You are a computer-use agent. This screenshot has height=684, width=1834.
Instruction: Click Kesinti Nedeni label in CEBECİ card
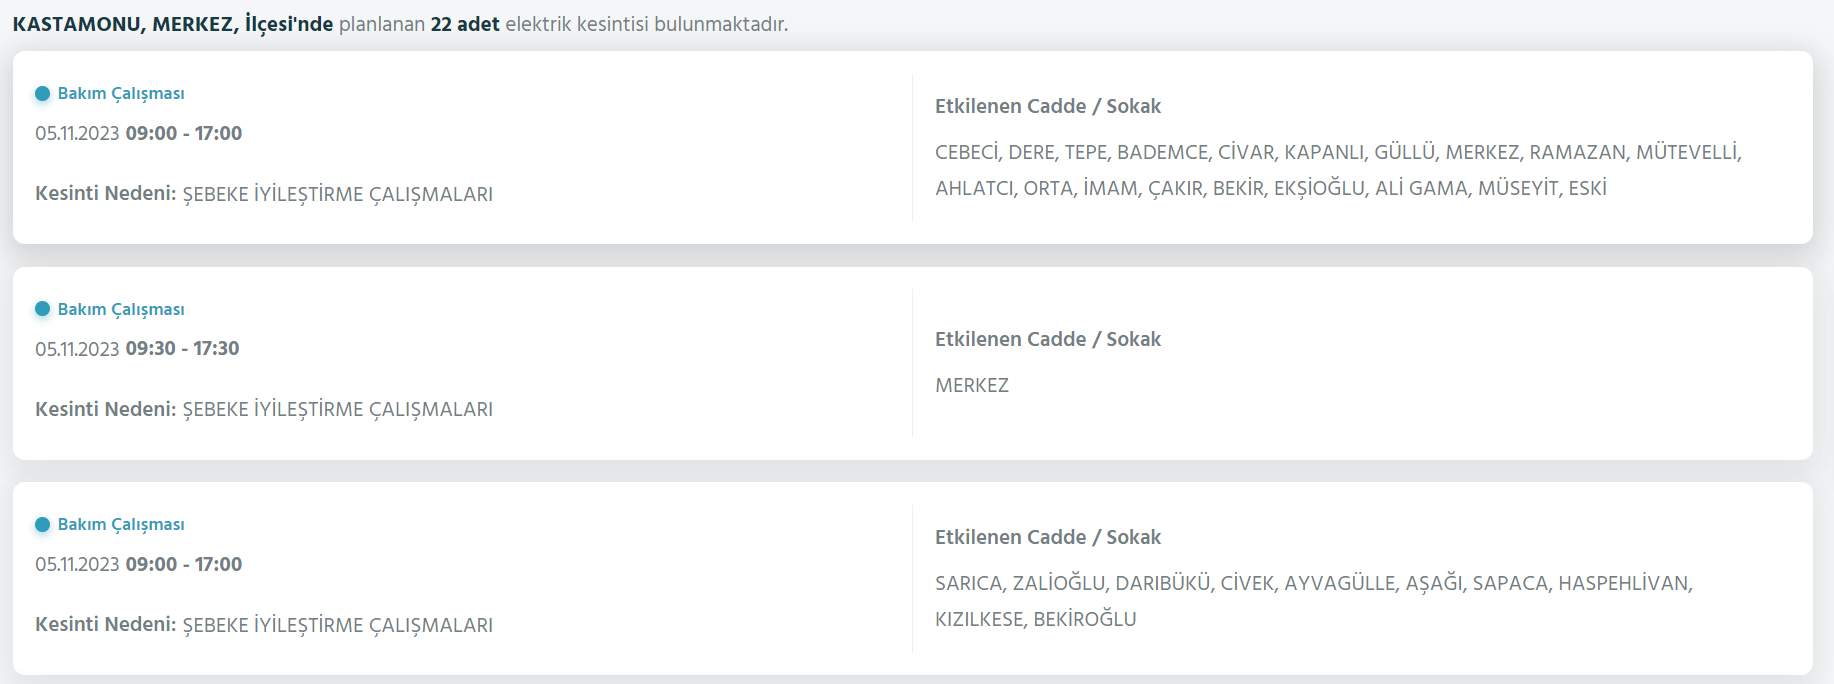tap(105, 194)
